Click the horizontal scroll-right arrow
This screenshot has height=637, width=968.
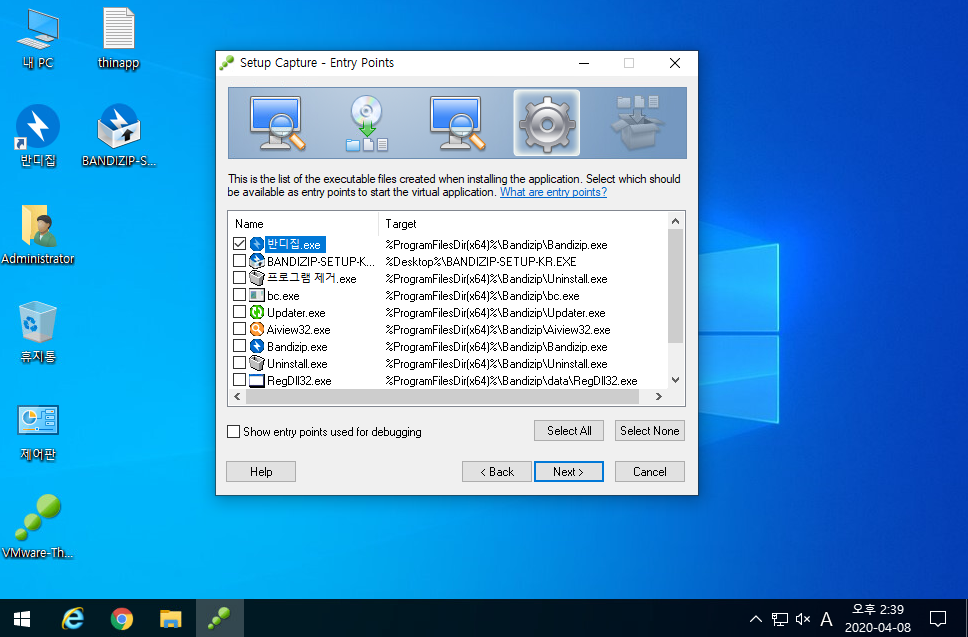pyautogui.click(x=659, y=396)
